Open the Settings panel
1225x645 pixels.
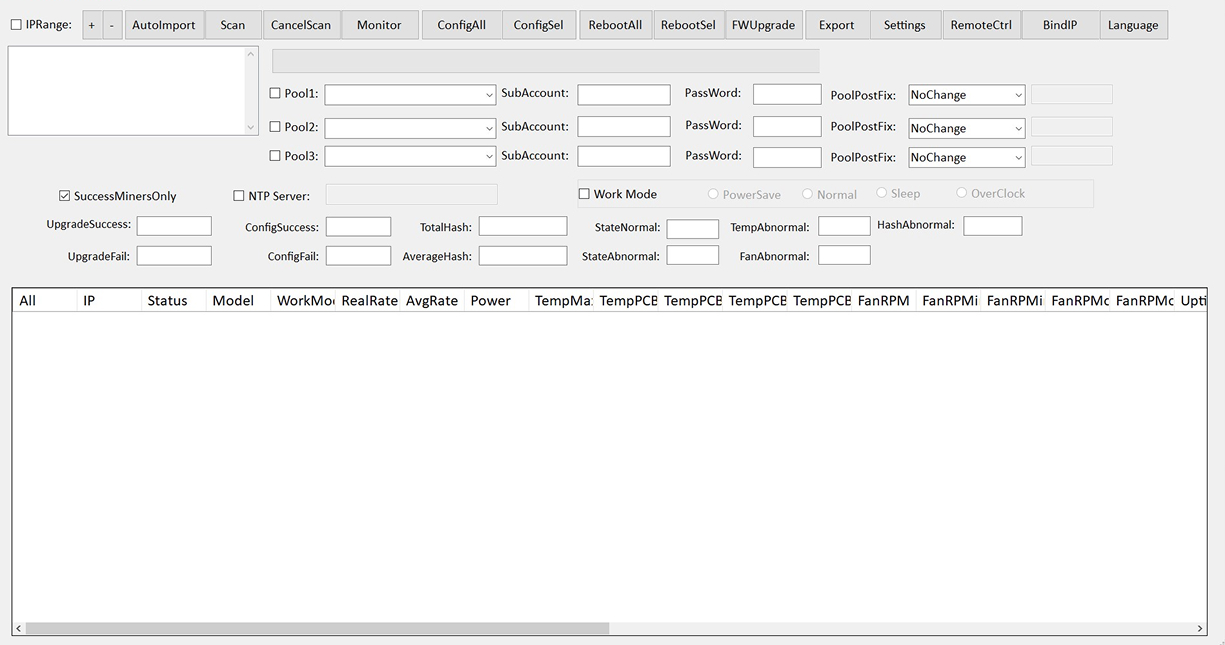904,25
